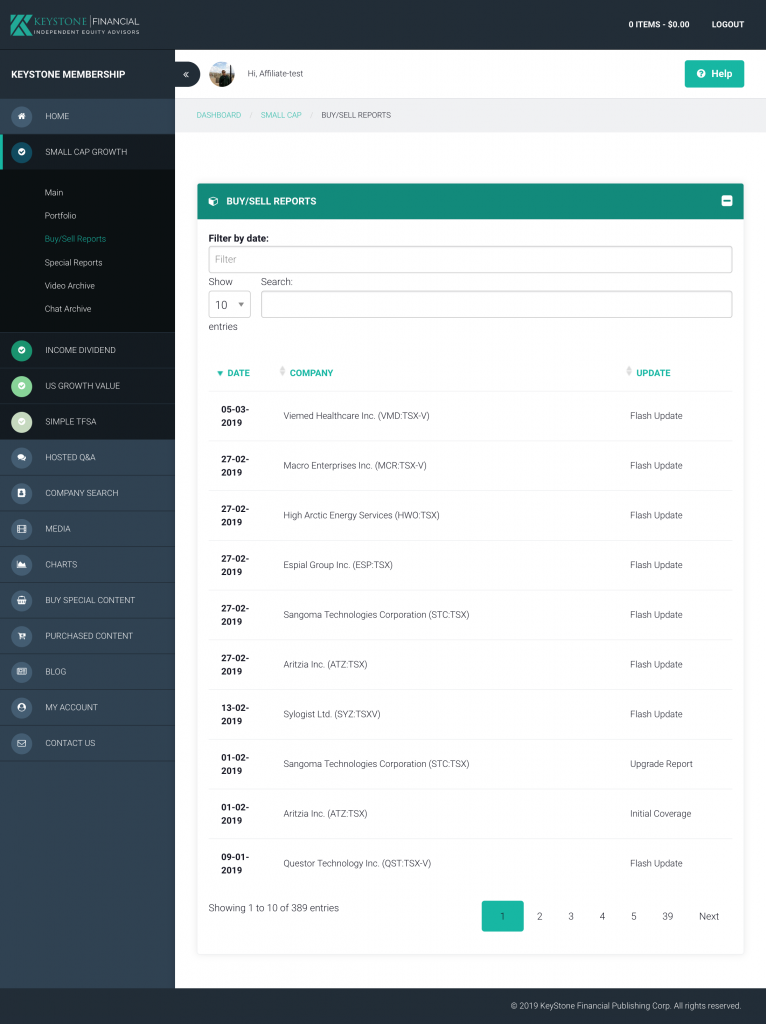Go to pagination page 4
Viewport: 766px width, 1024px height.
coord(602,917)
